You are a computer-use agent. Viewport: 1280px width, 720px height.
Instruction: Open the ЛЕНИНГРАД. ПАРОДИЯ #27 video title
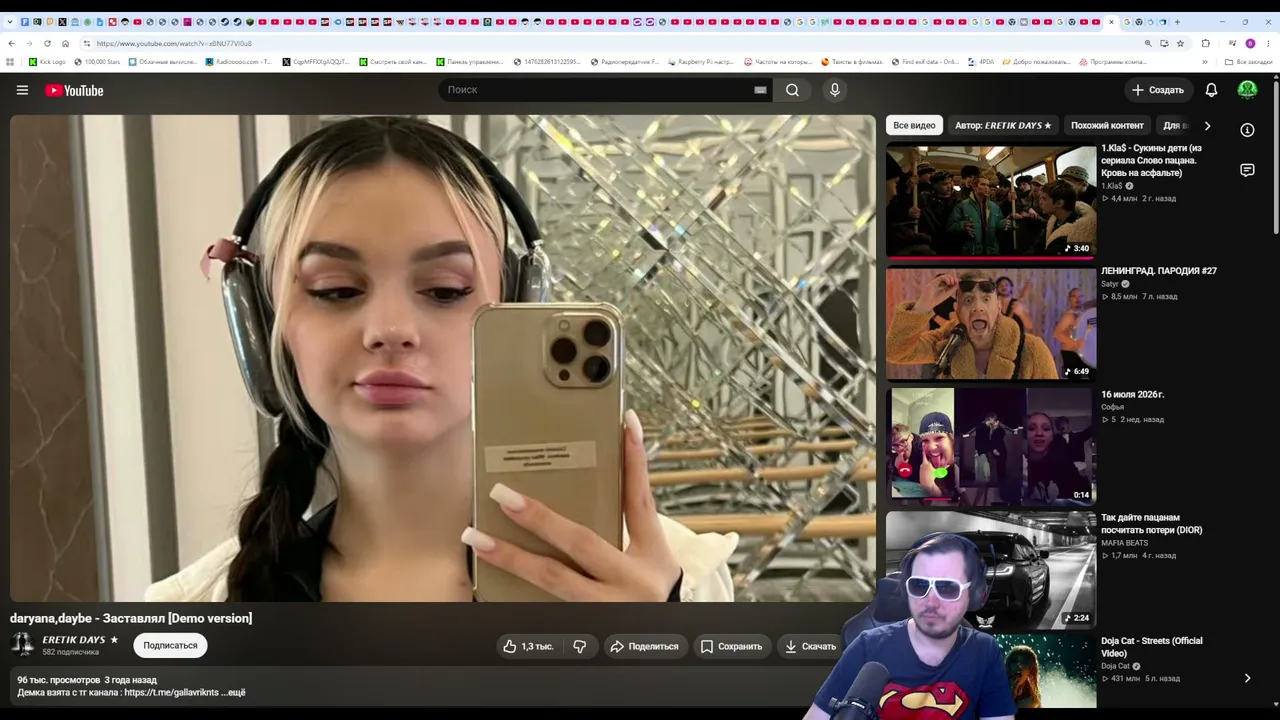1159,271
